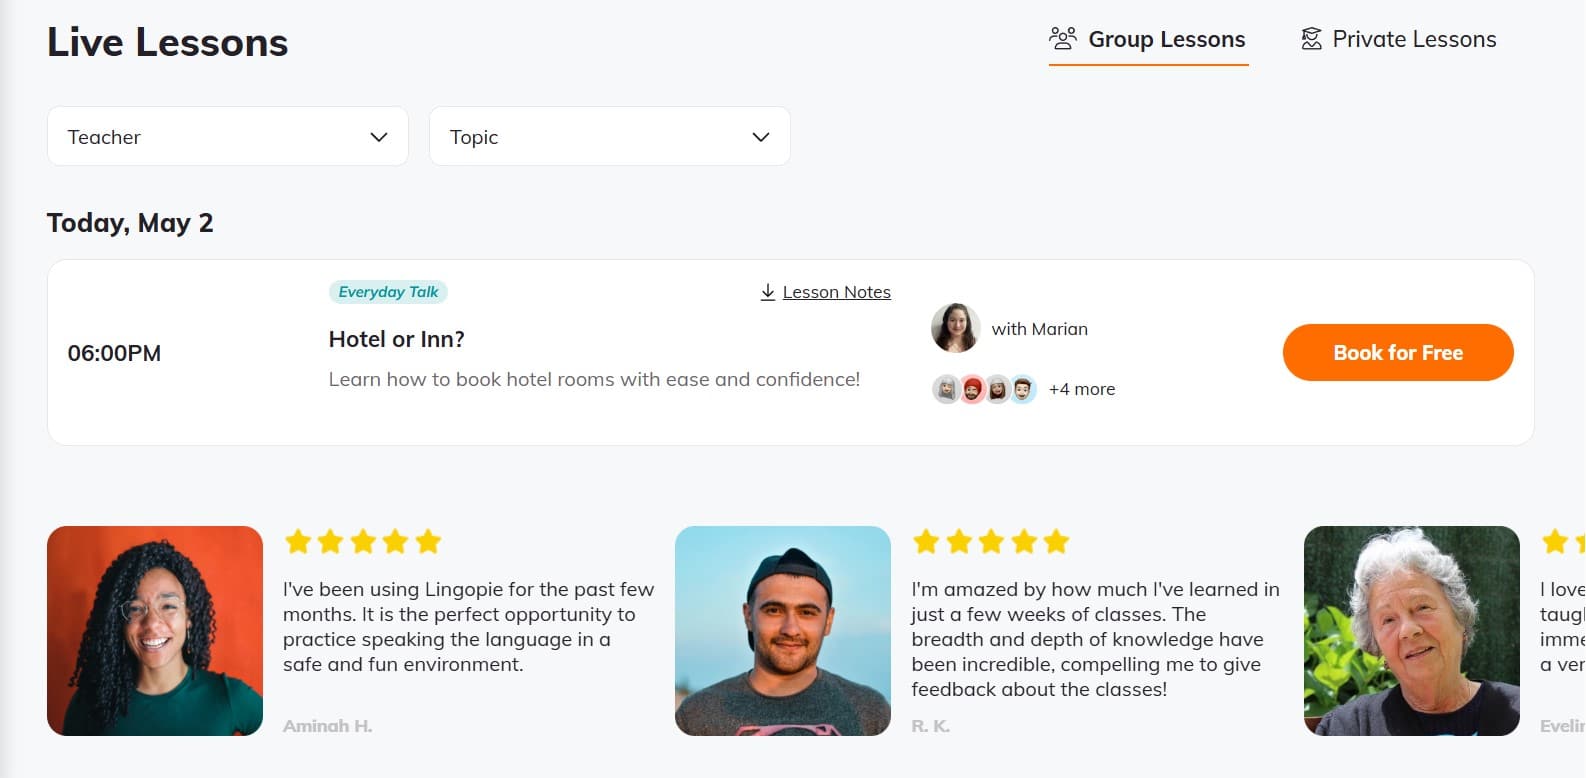The width and height of the screenshot is (1586, 778).
Task: Select the Hotel or Inn? lesson title
Action: [x=396, y=339]
